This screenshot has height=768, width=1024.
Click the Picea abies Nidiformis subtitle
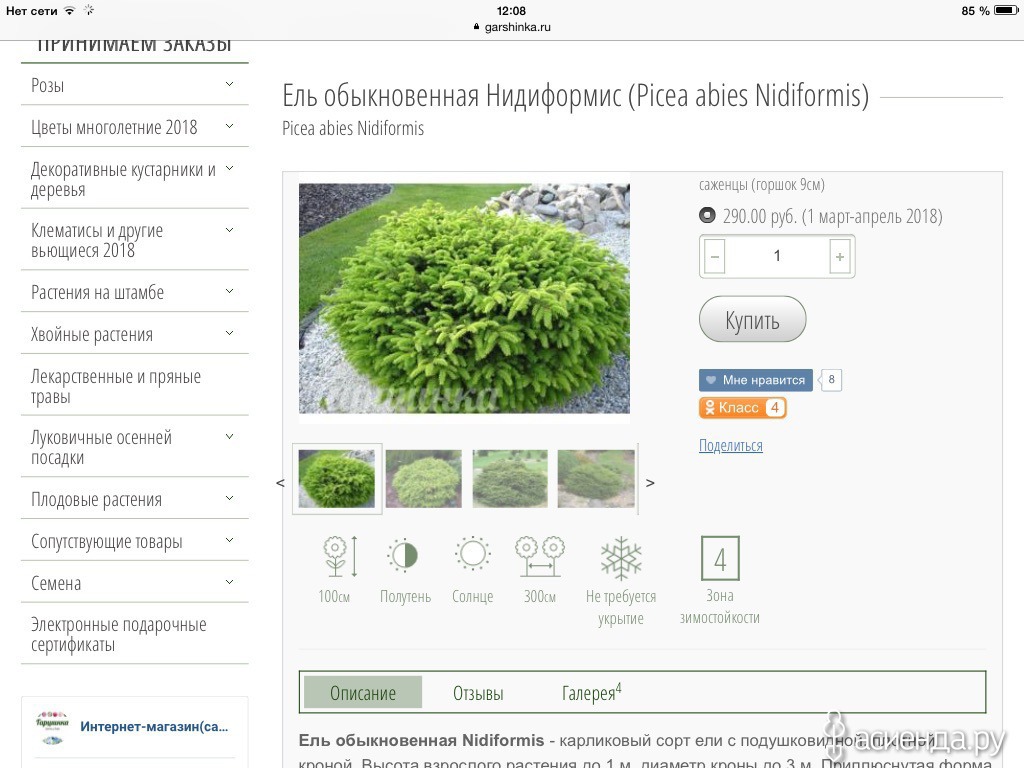[353, 128]
